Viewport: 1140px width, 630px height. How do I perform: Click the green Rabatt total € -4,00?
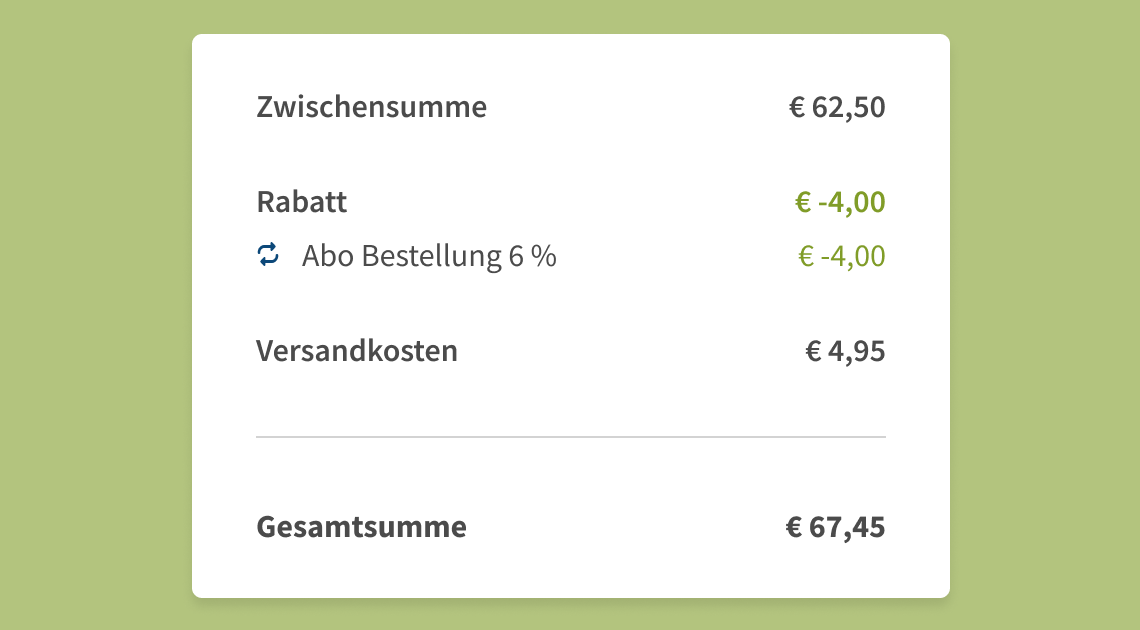(x=840, y=202)
